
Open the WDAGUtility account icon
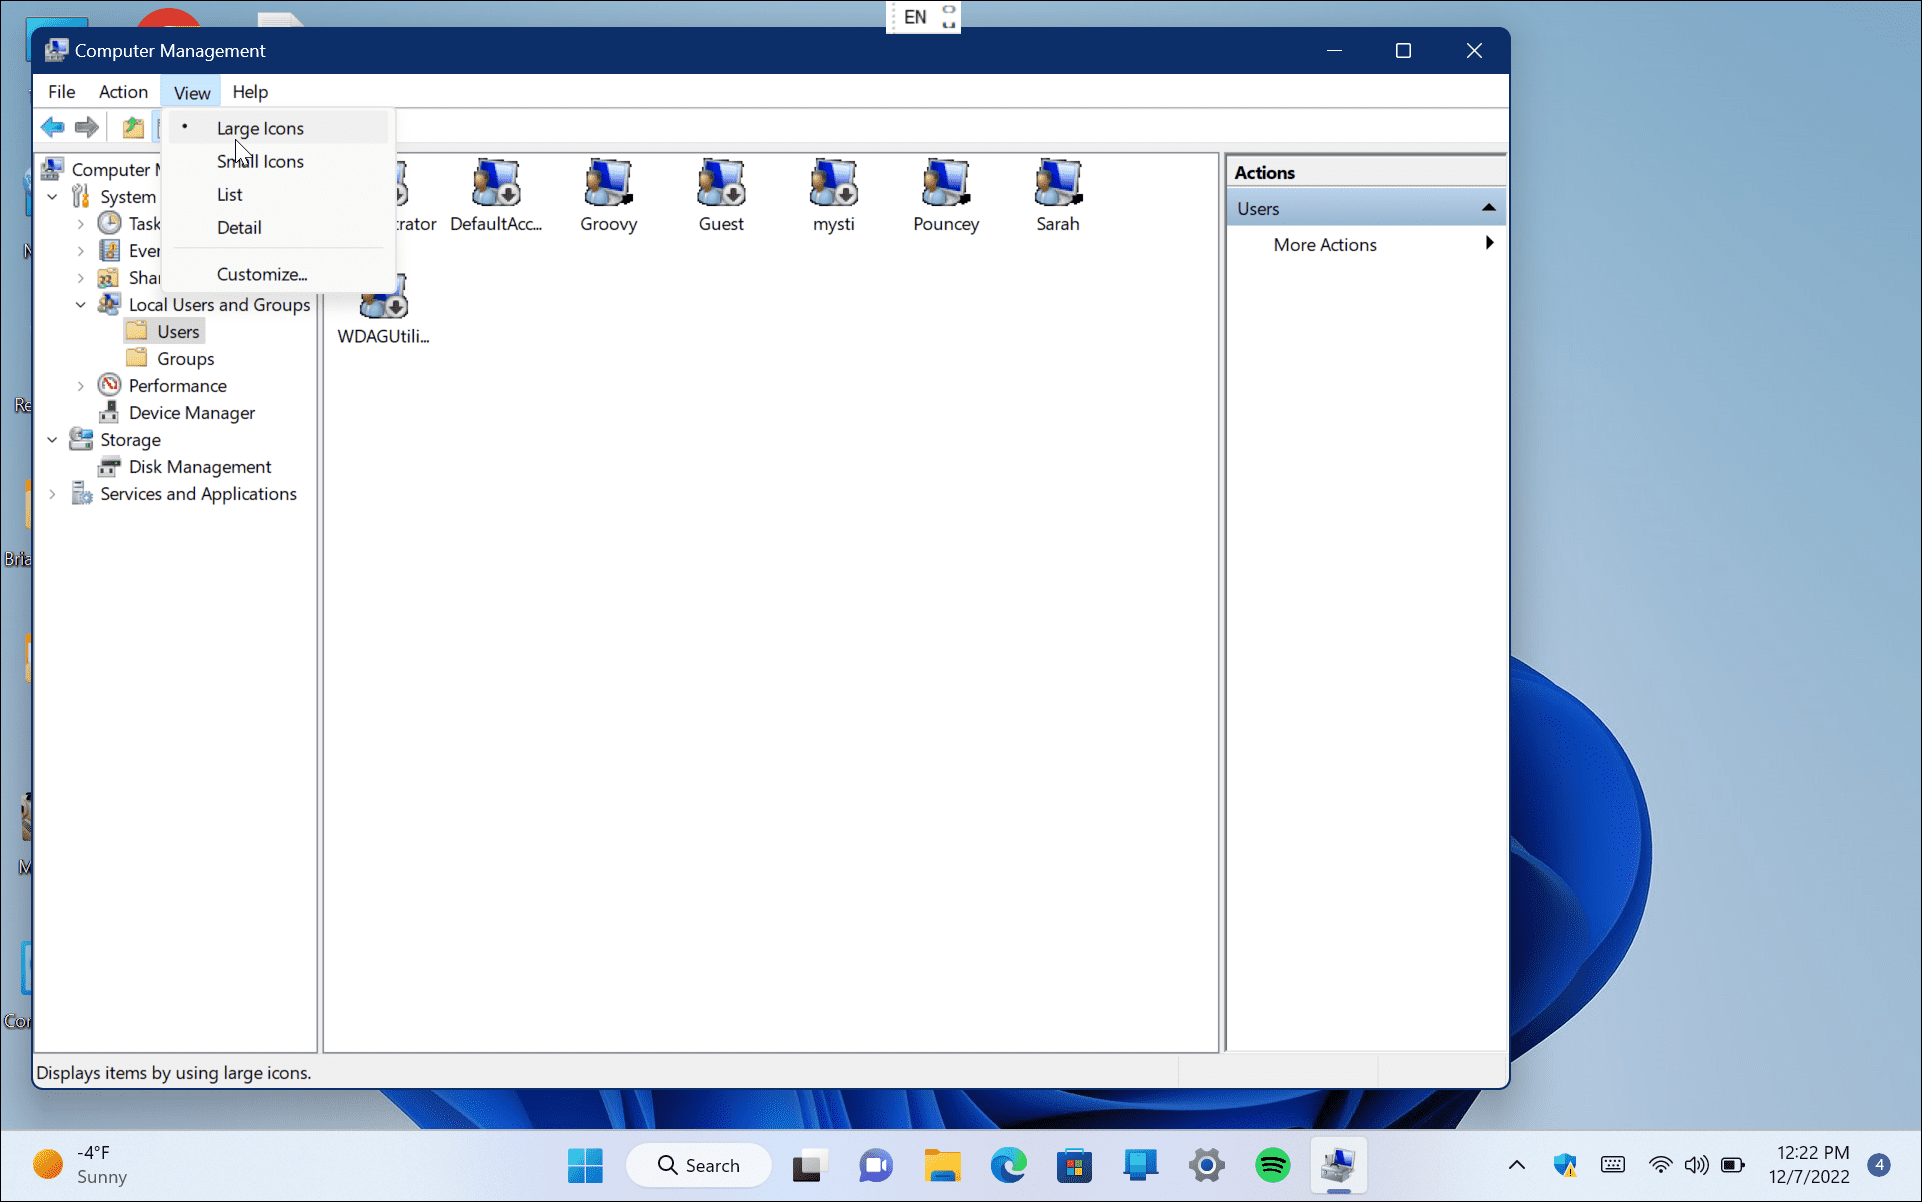383,297
